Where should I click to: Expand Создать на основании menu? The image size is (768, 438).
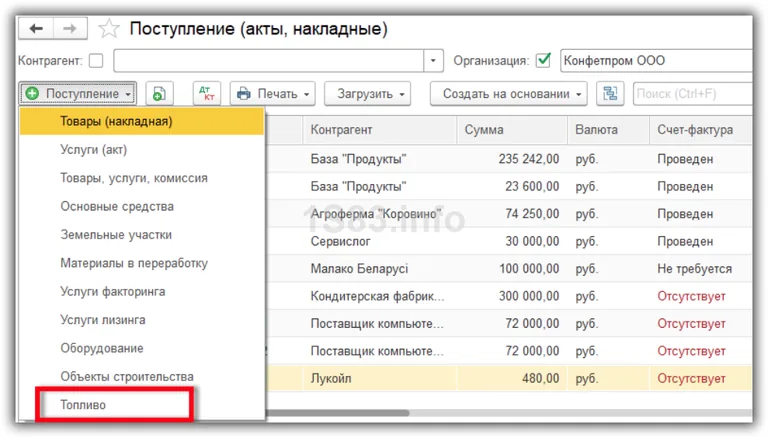click(508, 94)
